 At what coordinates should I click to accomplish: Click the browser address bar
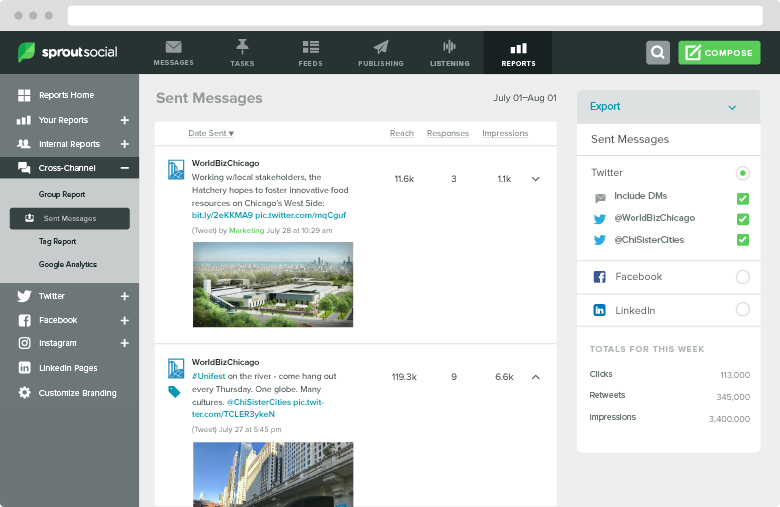pyautogui.click(x=415, y=15)
